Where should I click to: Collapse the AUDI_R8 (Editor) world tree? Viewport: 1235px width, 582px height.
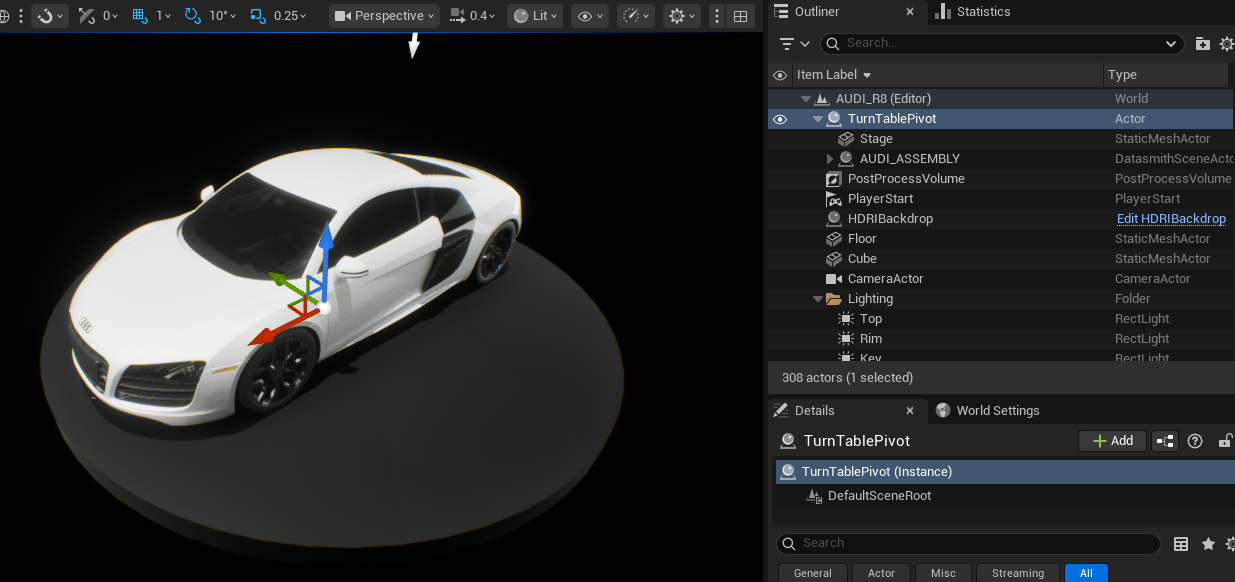pyautogui.click(x=806, y=99)
